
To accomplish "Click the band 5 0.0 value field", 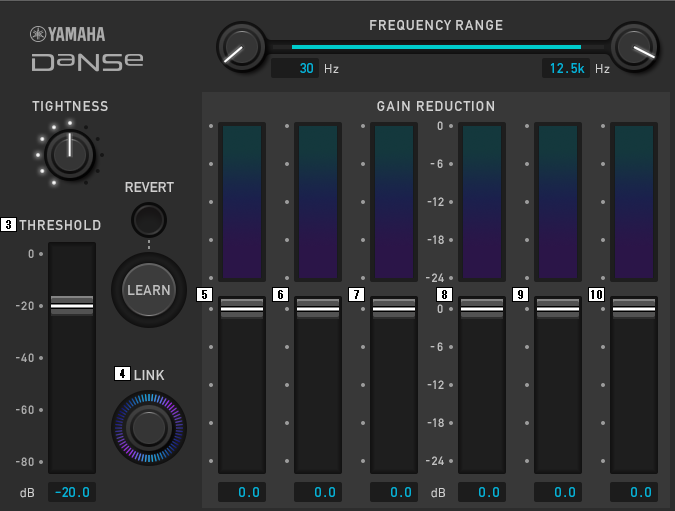I will coord(242,492).
